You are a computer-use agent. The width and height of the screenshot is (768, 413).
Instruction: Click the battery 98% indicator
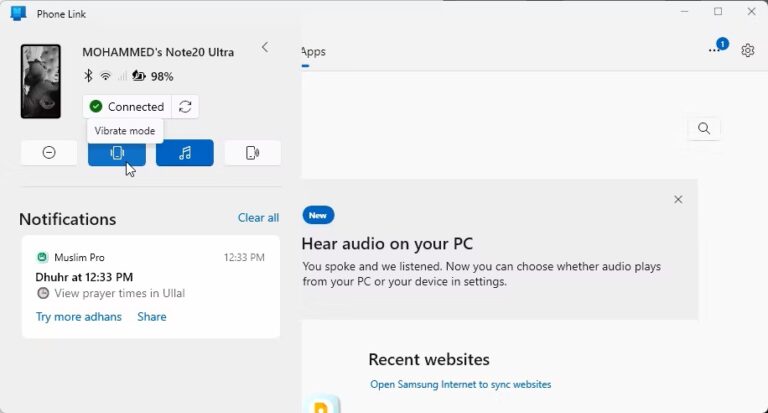coord(153,76)
